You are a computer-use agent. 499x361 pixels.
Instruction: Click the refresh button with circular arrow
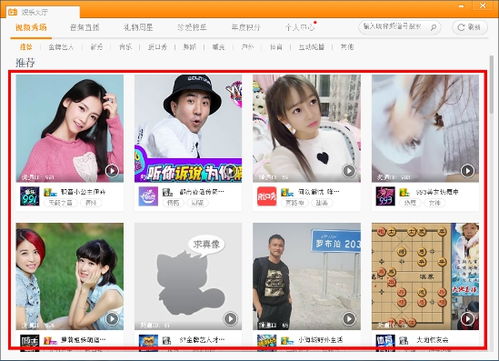470,27
